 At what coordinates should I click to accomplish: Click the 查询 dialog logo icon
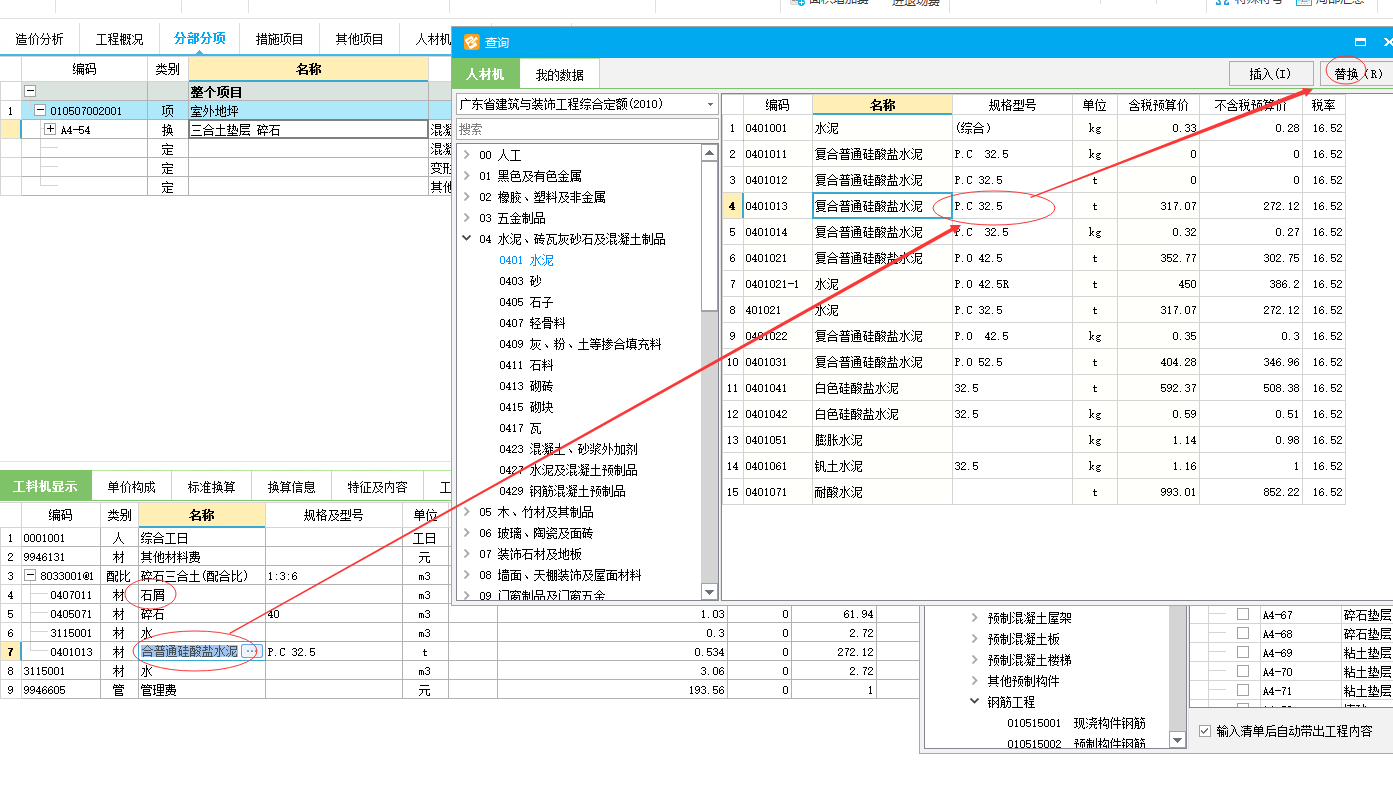click(x=471, y=42)
